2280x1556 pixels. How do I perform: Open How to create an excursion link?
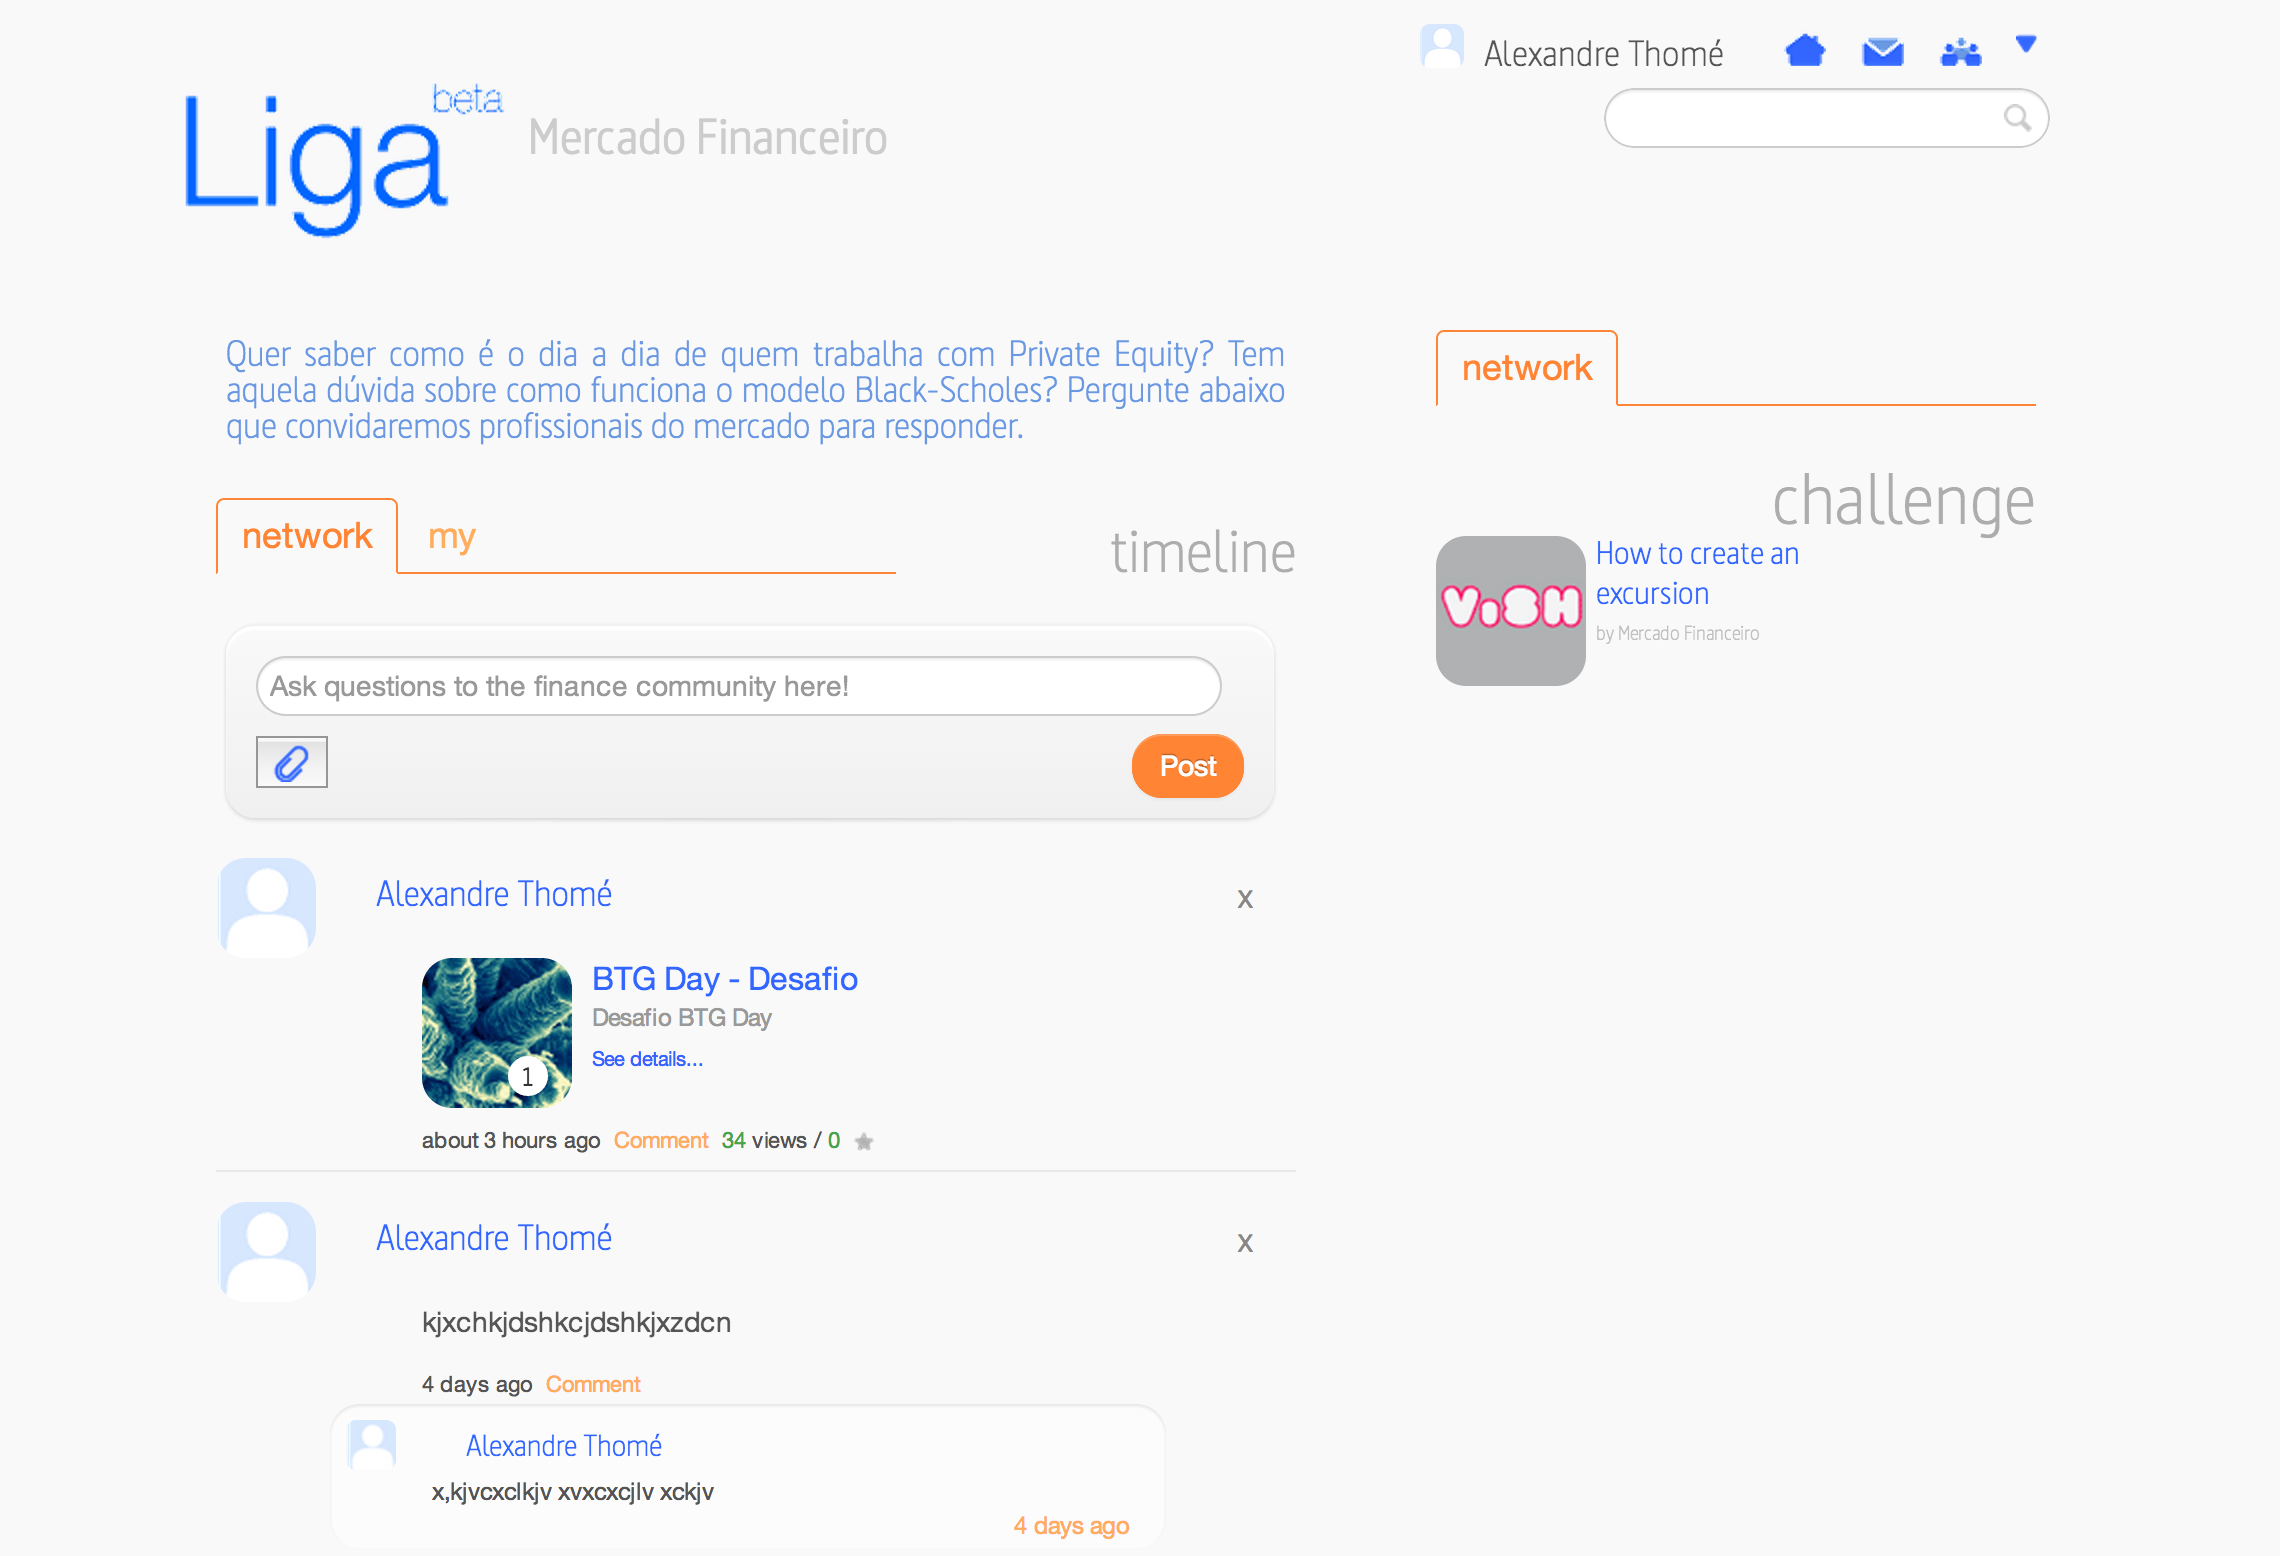(1697, 573)
